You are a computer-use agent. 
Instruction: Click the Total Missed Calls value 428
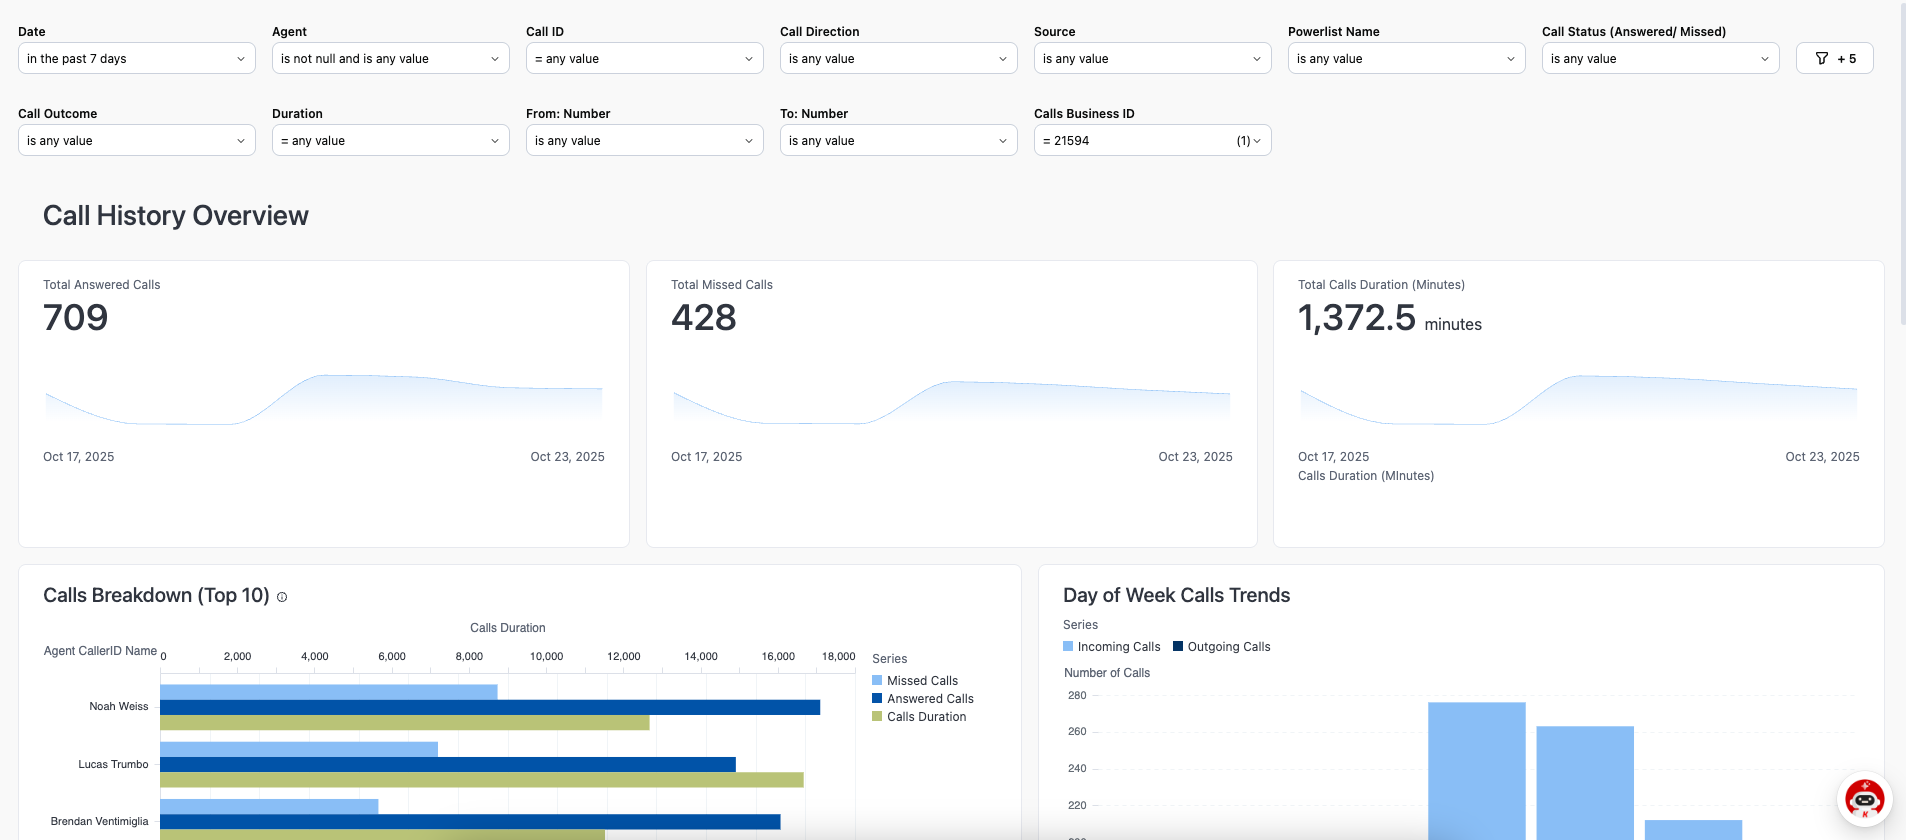coord(704,318)
